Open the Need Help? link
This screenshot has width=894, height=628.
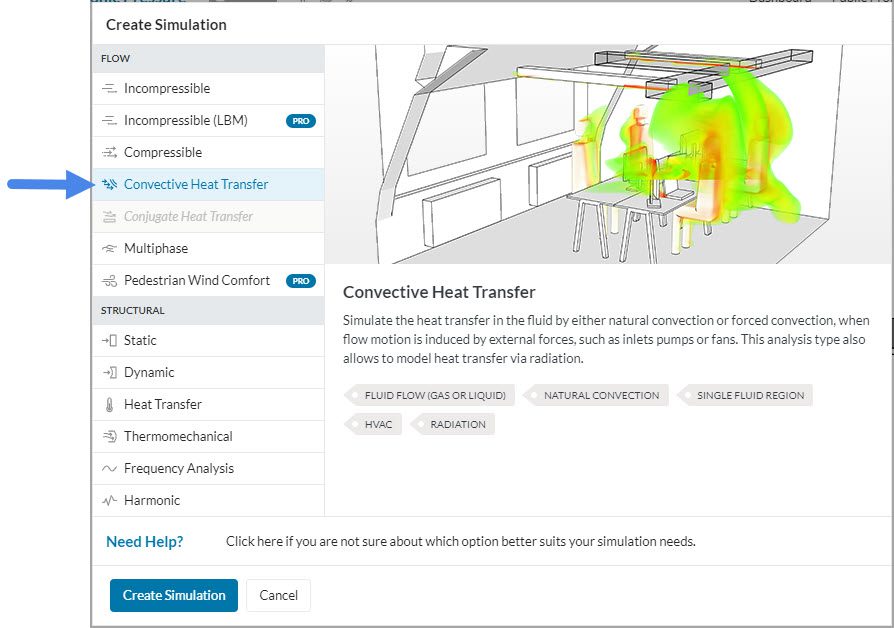click(145, 542)
